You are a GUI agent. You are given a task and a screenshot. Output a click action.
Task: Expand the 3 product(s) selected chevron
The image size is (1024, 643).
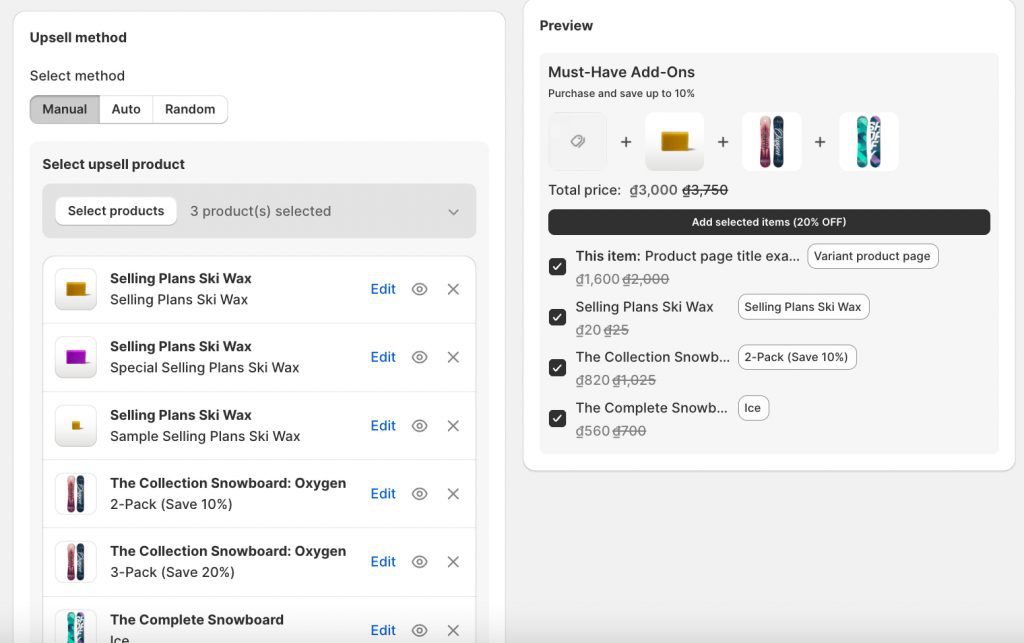point(453,212)
